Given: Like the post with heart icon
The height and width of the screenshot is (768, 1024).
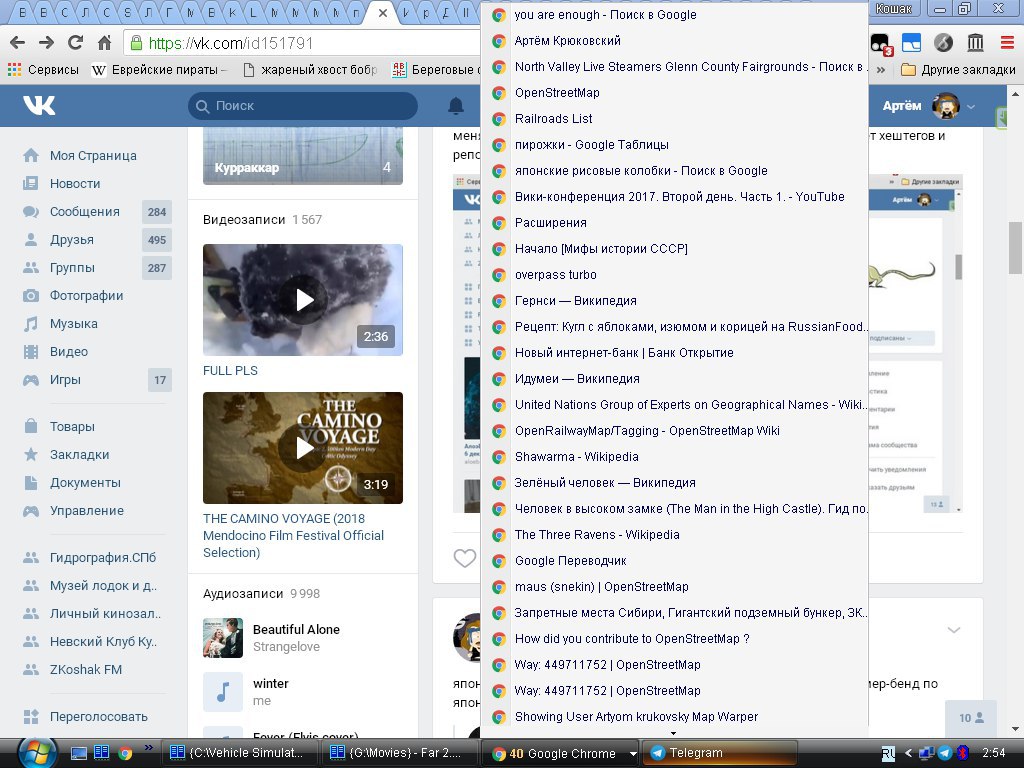Looking at the screenshot, I should click(465, 558).
